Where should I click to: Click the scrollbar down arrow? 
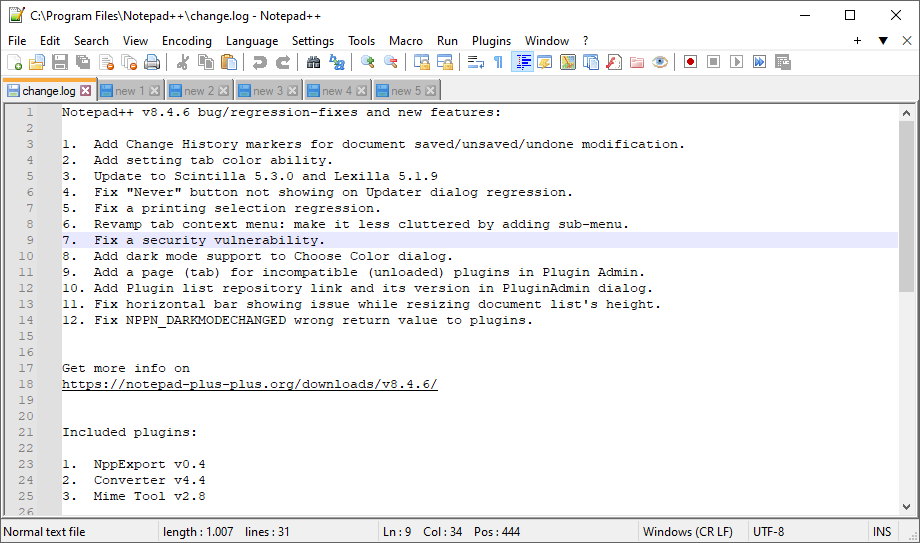coord(906,507)
